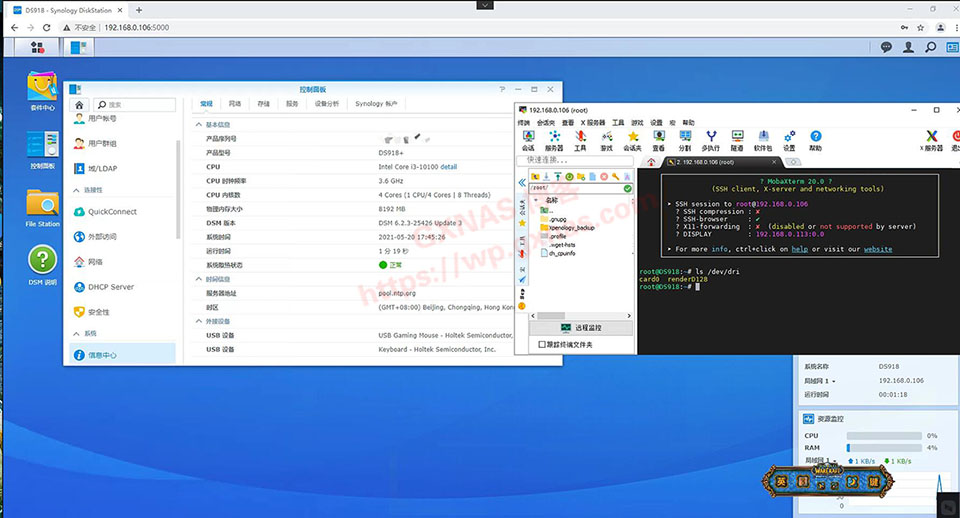
Task: Select the xpenology_backup folder
Action: [x=572, y=227]
